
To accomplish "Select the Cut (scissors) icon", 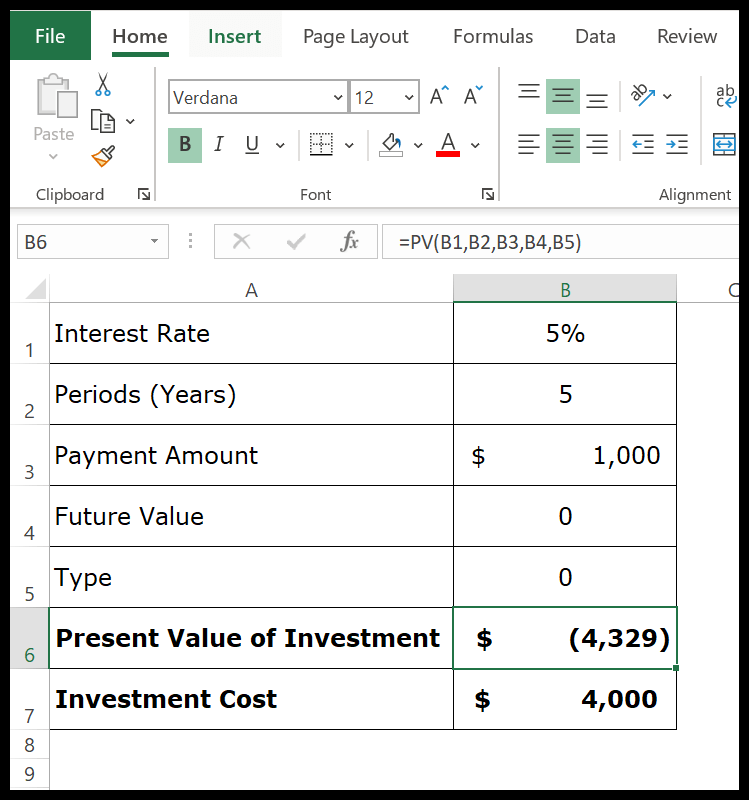I will click(x=101, y=84).
